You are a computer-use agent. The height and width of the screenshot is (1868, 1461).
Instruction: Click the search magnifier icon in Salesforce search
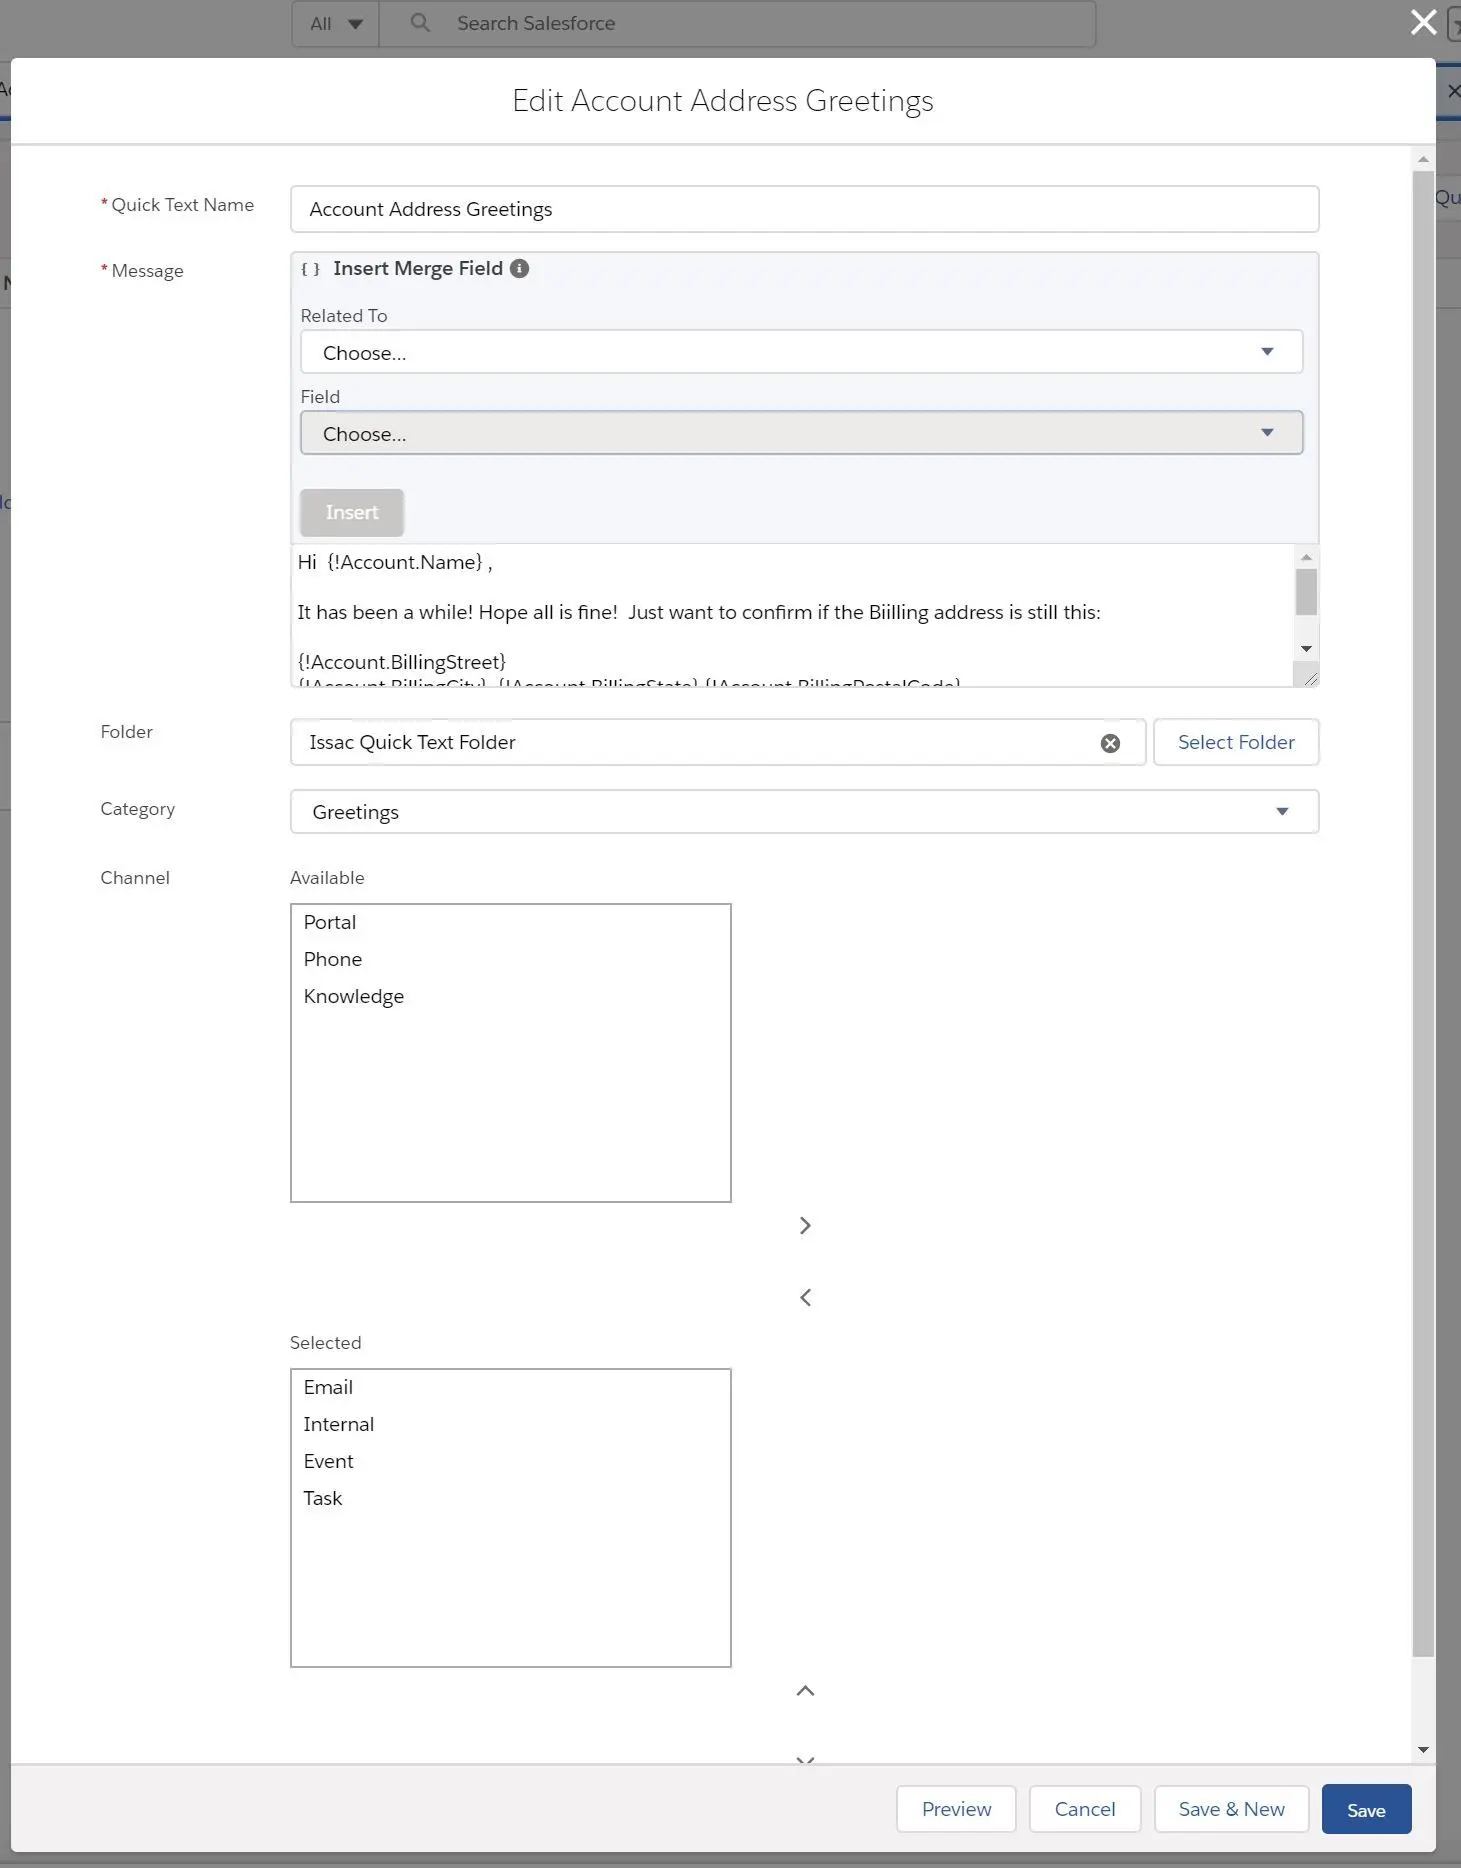(x=420, y=22)
